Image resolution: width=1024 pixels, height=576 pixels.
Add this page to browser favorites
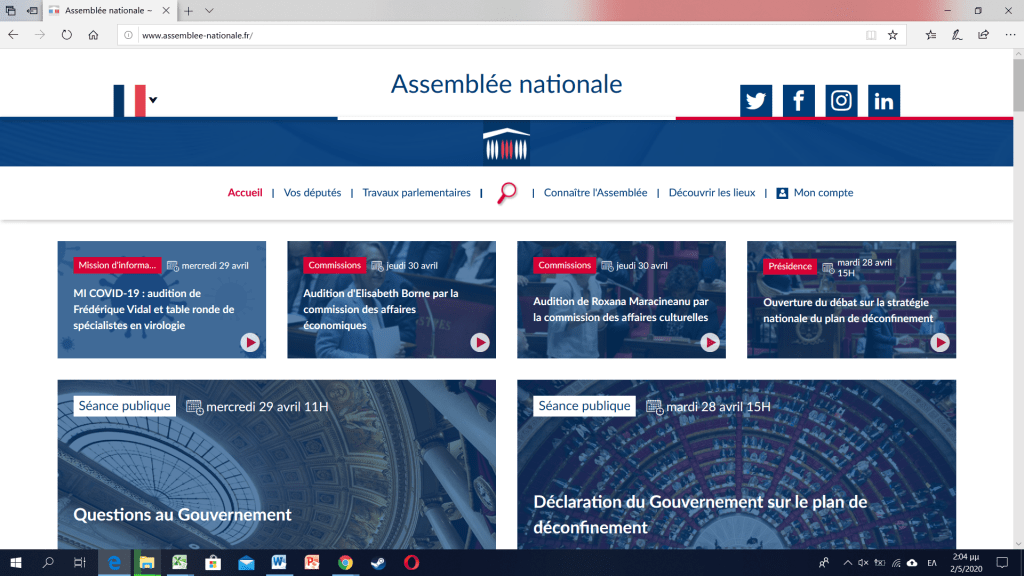pyautogui.click(x=893, y=34)
